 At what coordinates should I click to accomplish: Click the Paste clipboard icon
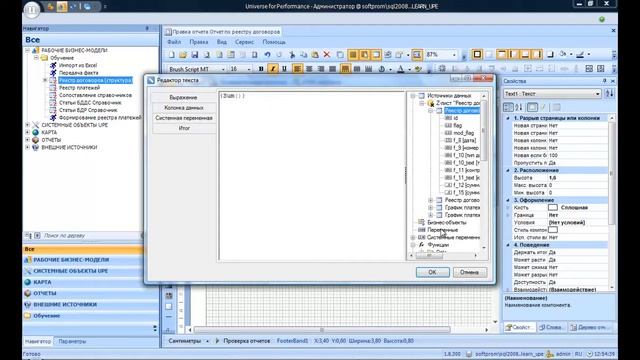click(x=315, y=55)
